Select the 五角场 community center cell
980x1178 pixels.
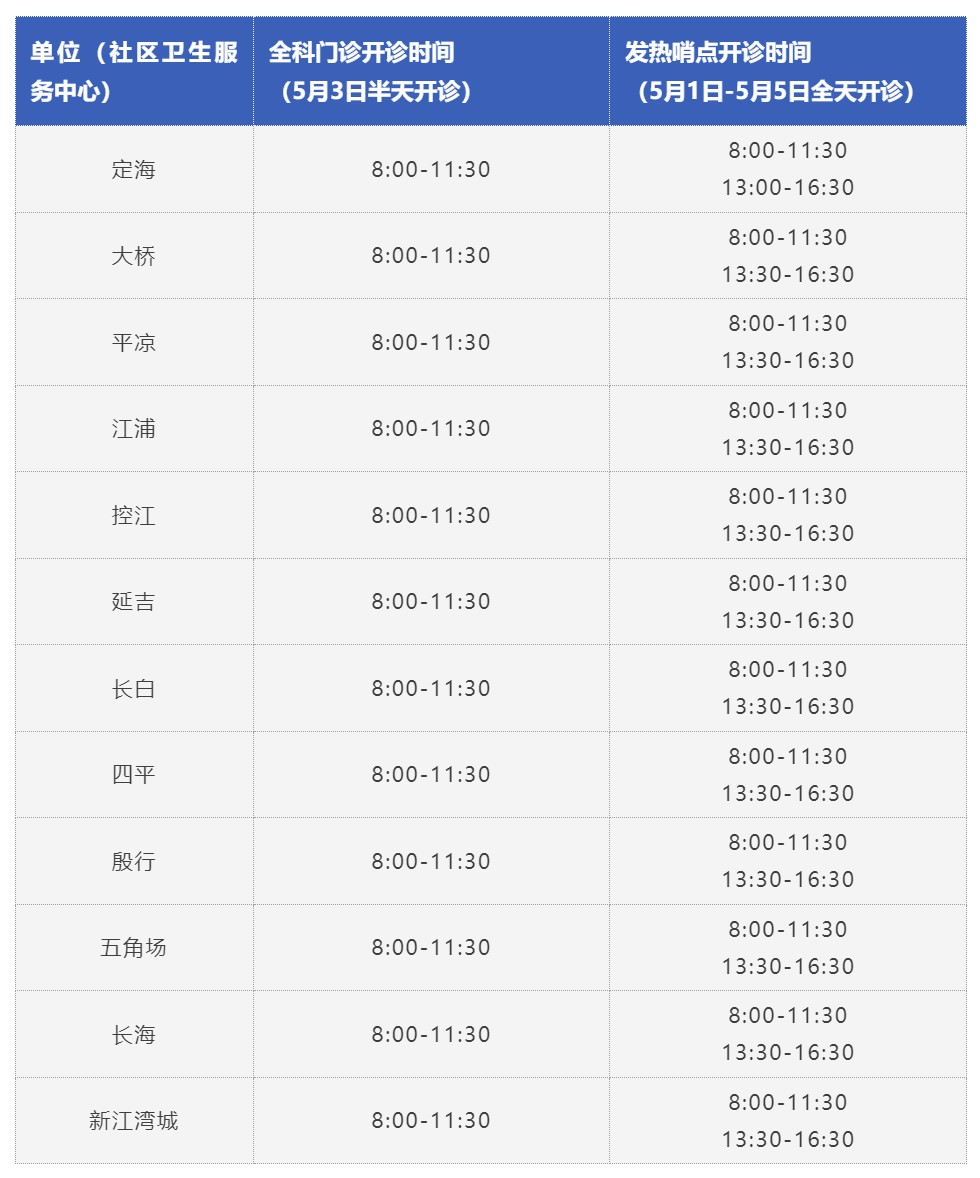pyautogui.click(x=134, y=948)
